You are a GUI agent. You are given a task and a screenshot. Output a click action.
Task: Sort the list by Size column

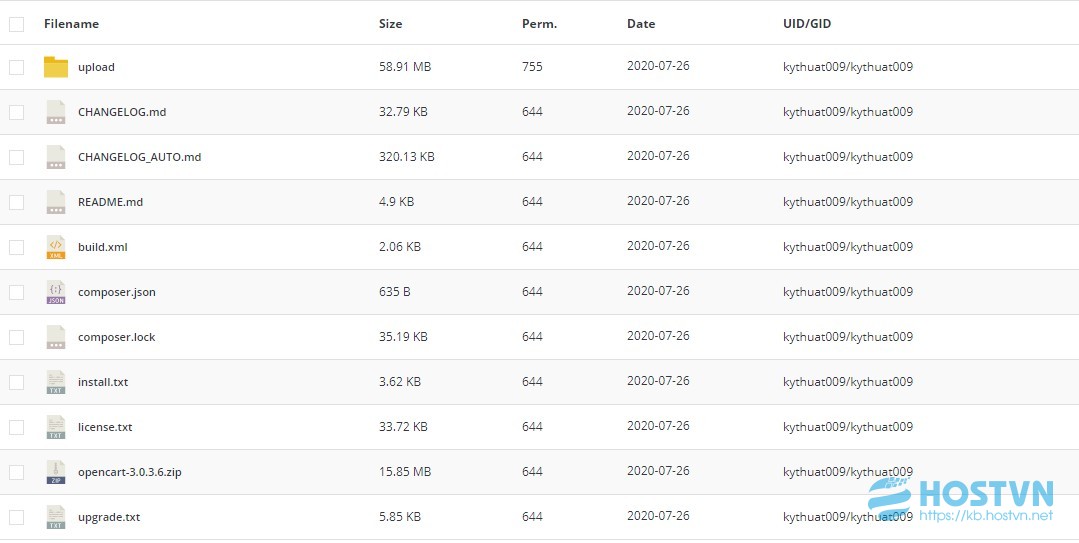coord(390,23)
